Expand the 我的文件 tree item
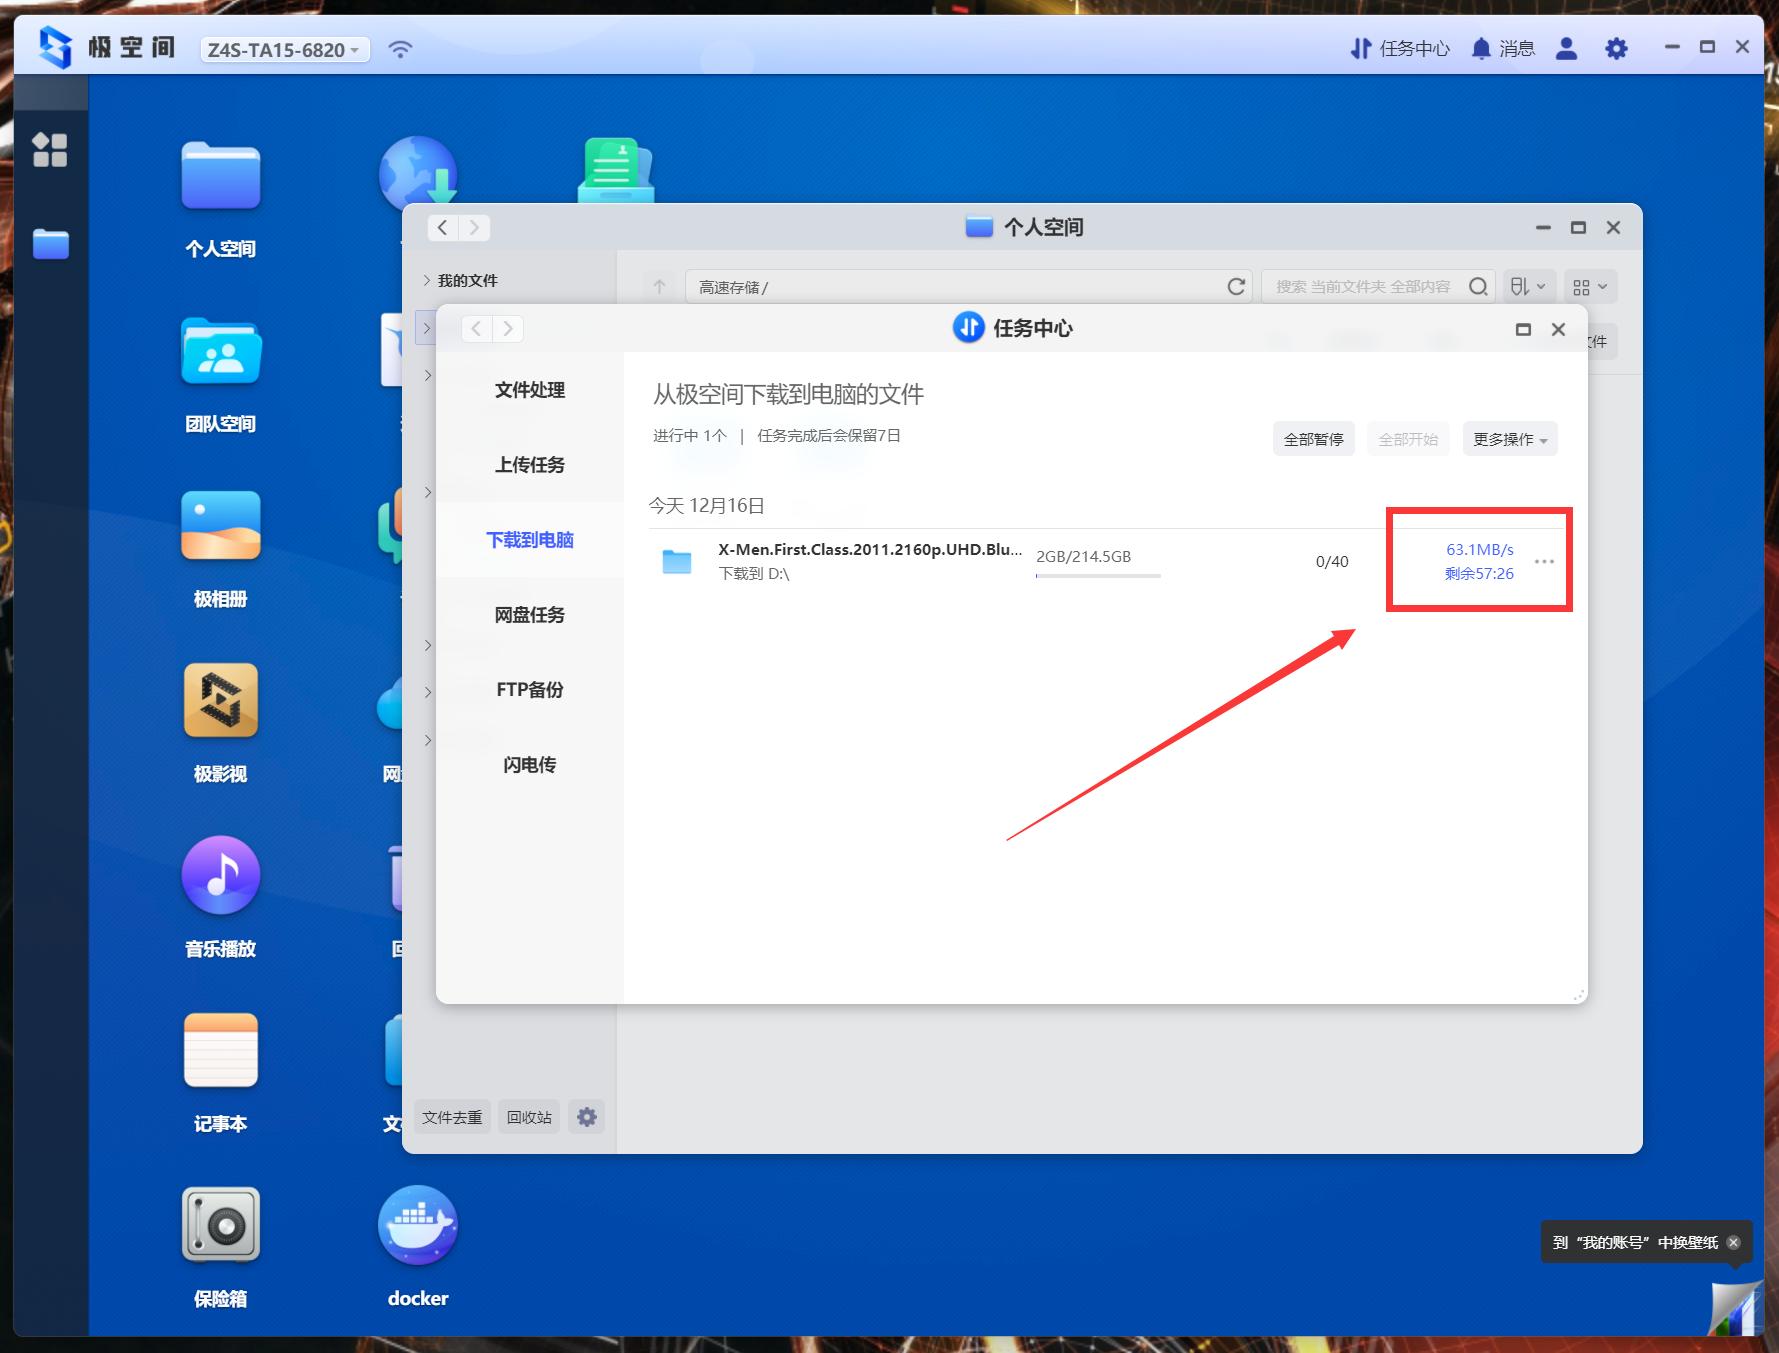 tap(428, 280)
